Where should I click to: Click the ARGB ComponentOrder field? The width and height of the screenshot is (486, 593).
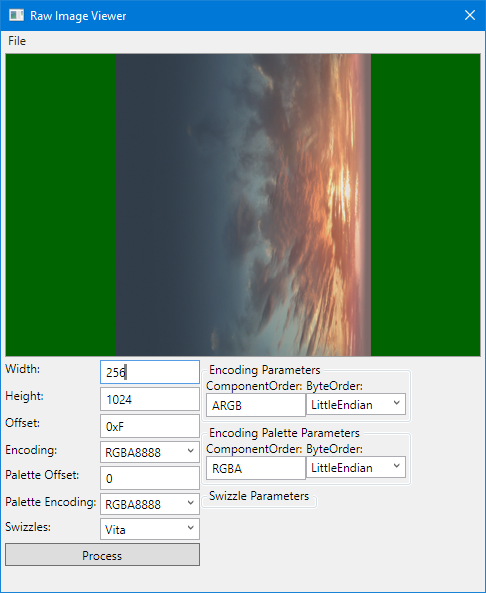(256, 405)
